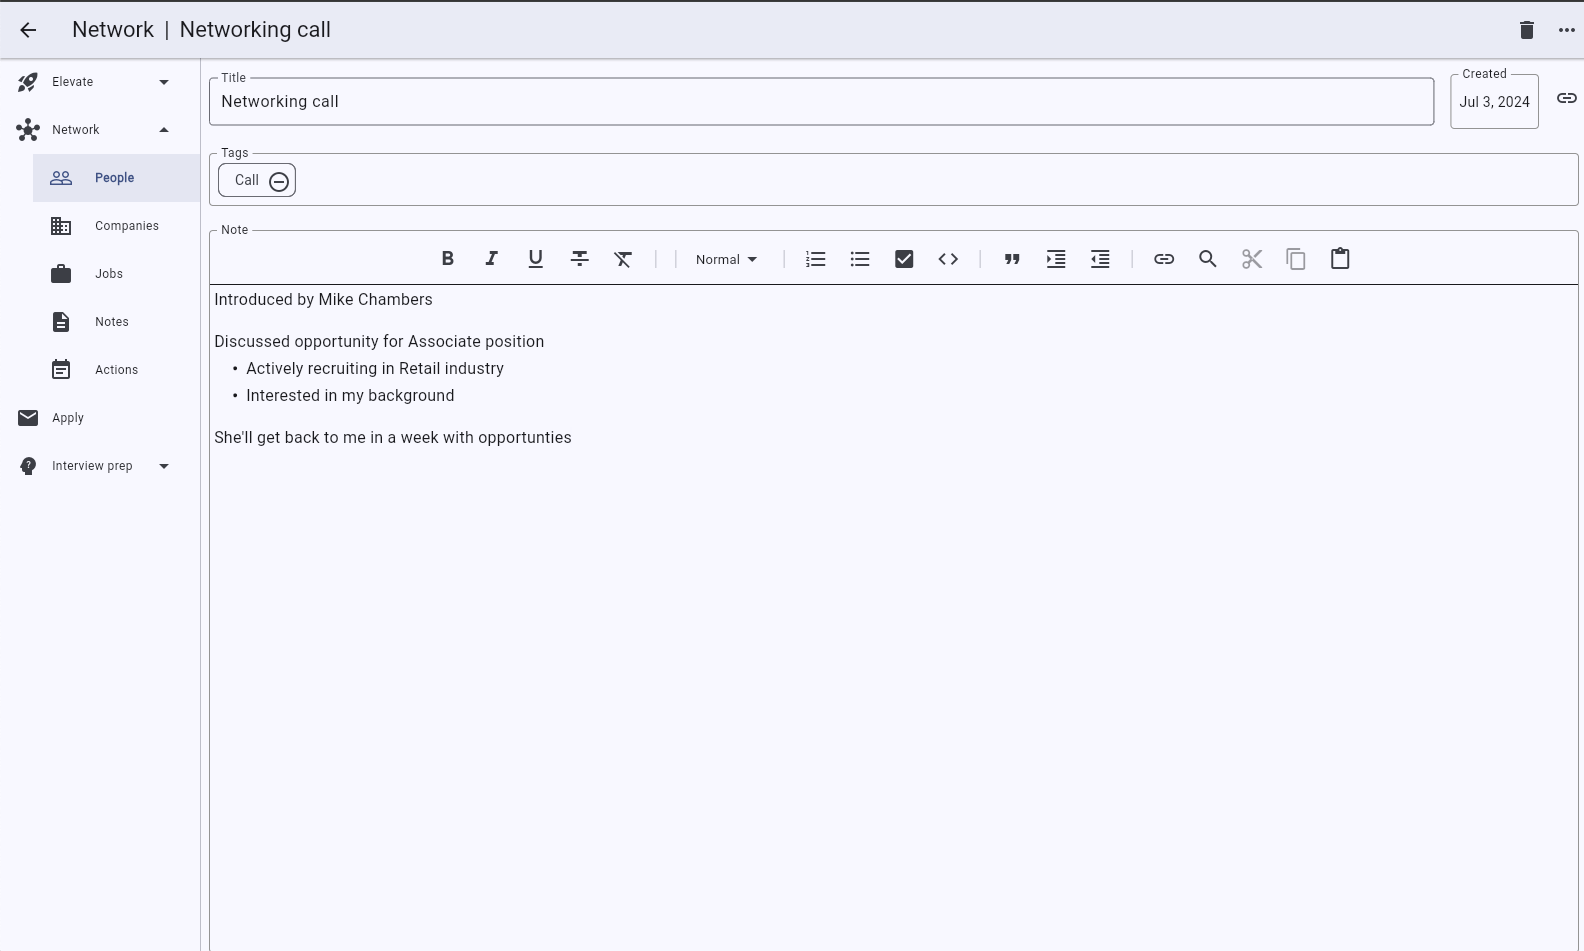Click the link icon beside Created date
The width and height of the screenshot is (1584, 951).
tap(1566, 98)
